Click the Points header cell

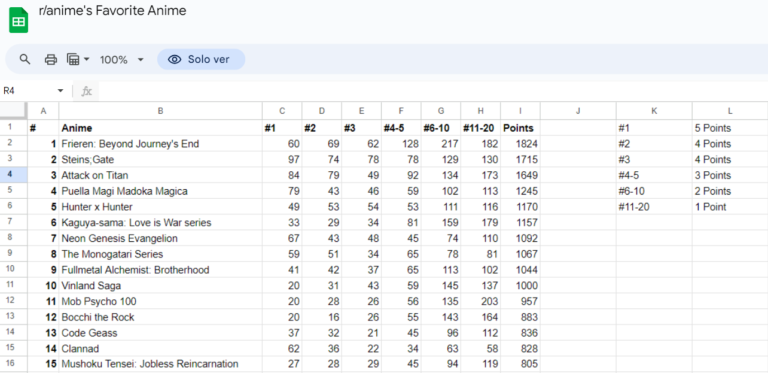point(520,128)
